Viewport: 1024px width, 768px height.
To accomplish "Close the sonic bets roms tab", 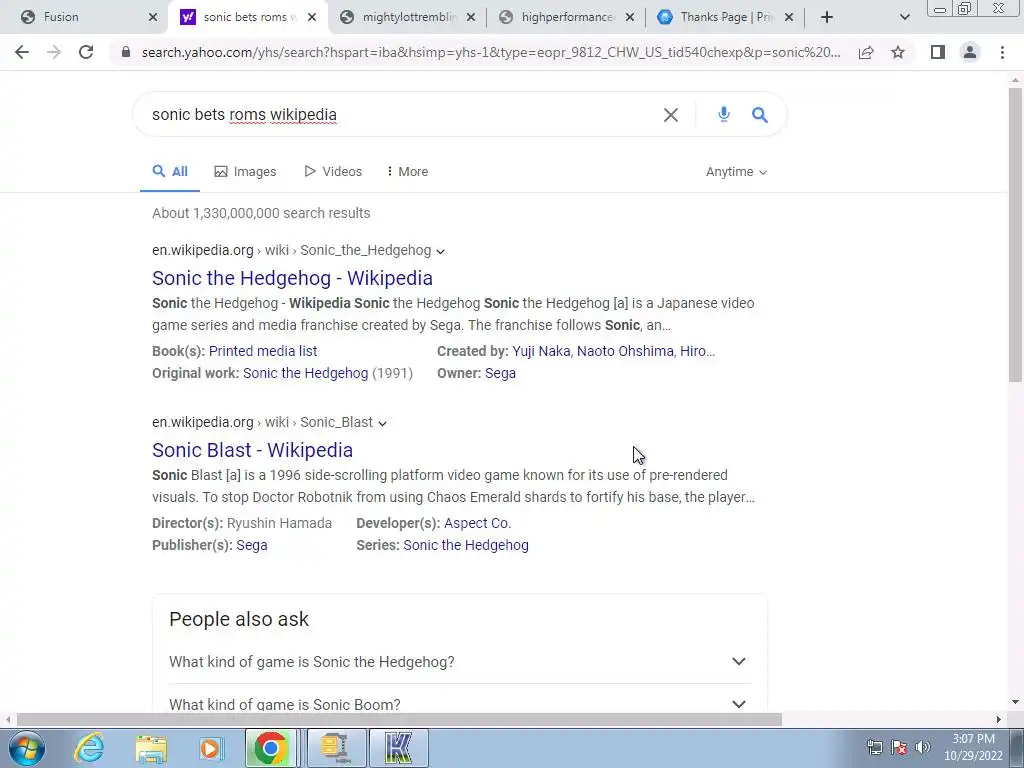I will [x=312, y=17].
